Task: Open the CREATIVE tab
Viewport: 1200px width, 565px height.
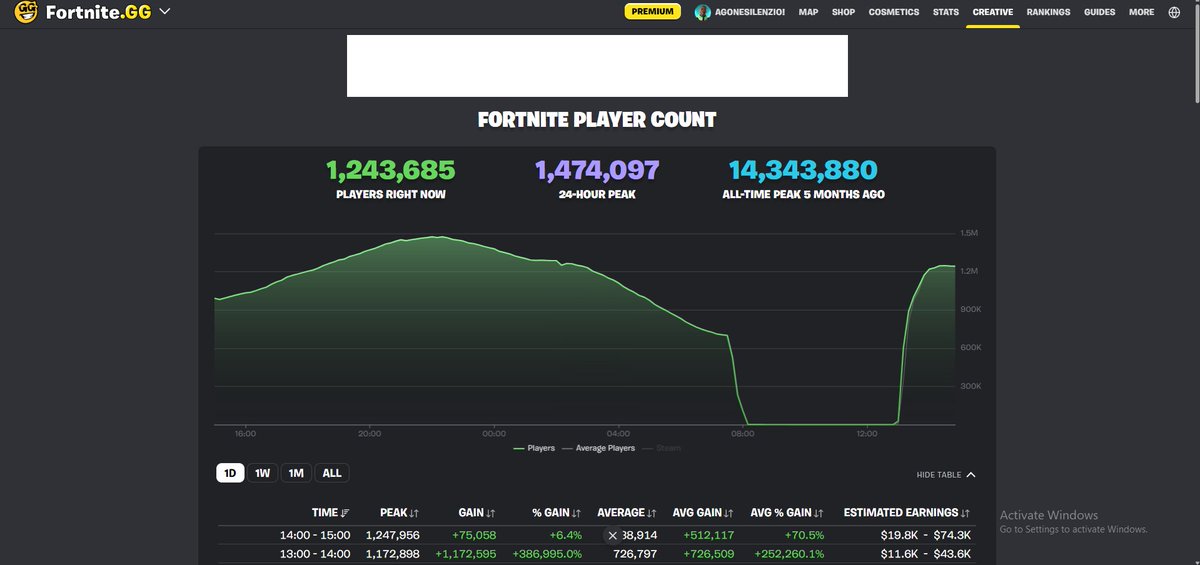Action: point(993,12)
